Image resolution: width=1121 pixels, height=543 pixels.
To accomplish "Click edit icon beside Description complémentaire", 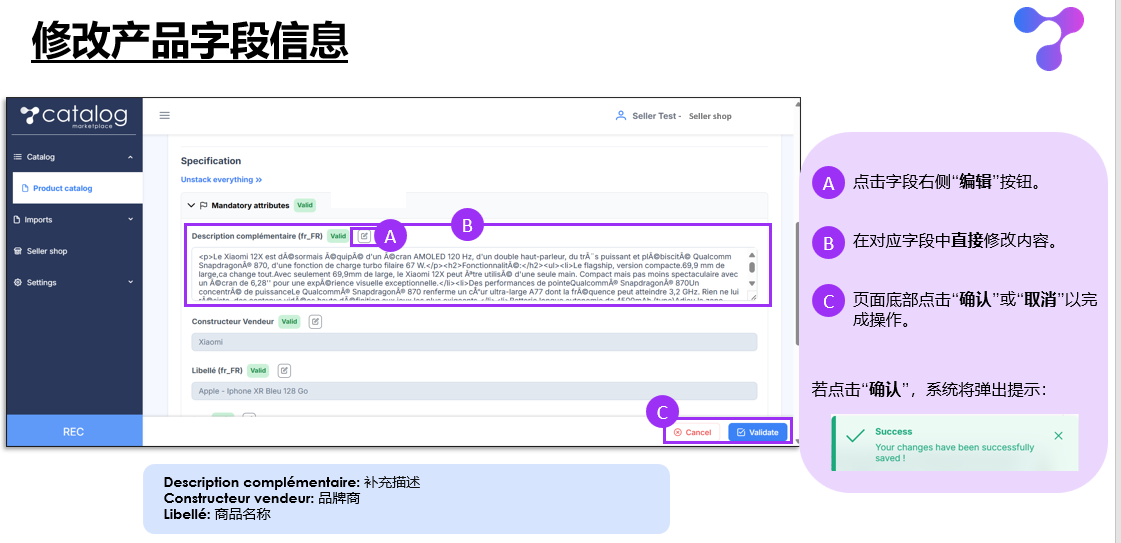I will pos(365,237).
